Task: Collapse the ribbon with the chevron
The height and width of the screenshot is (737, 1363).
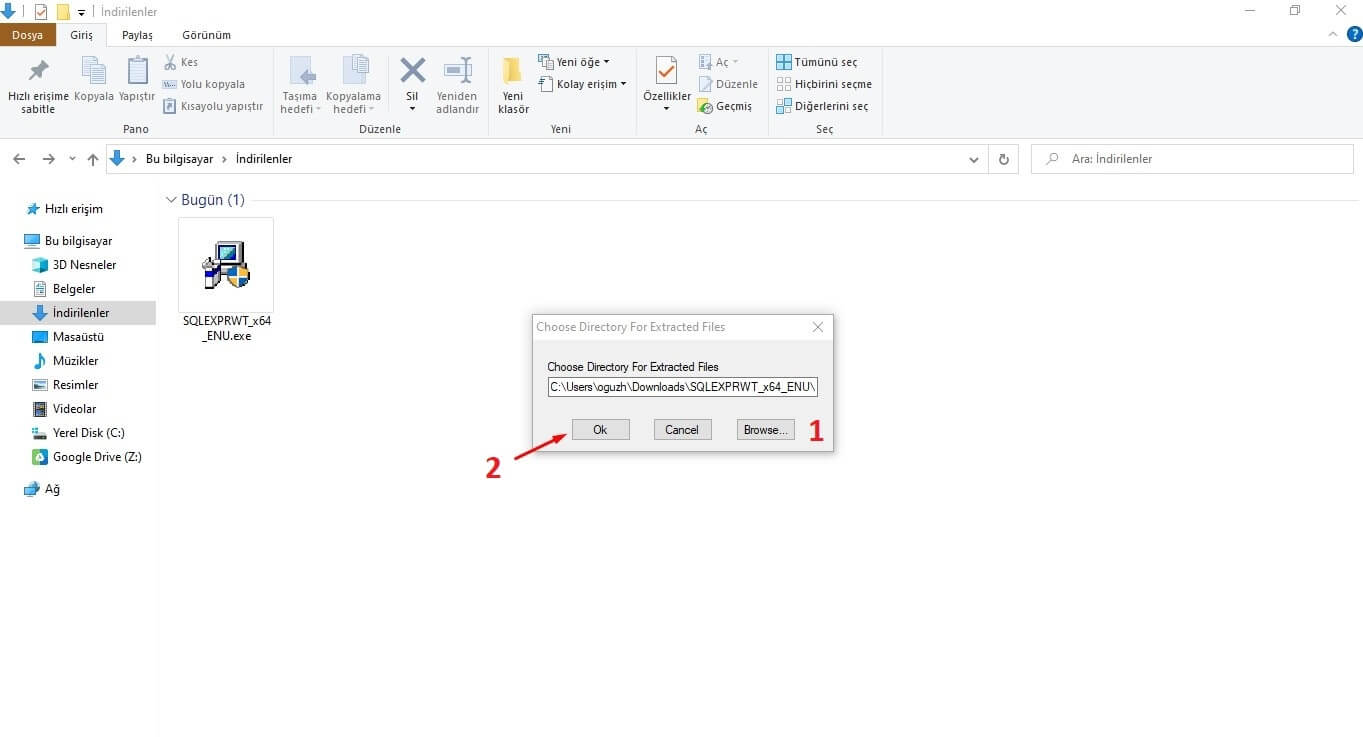Action: [1331, 35]
